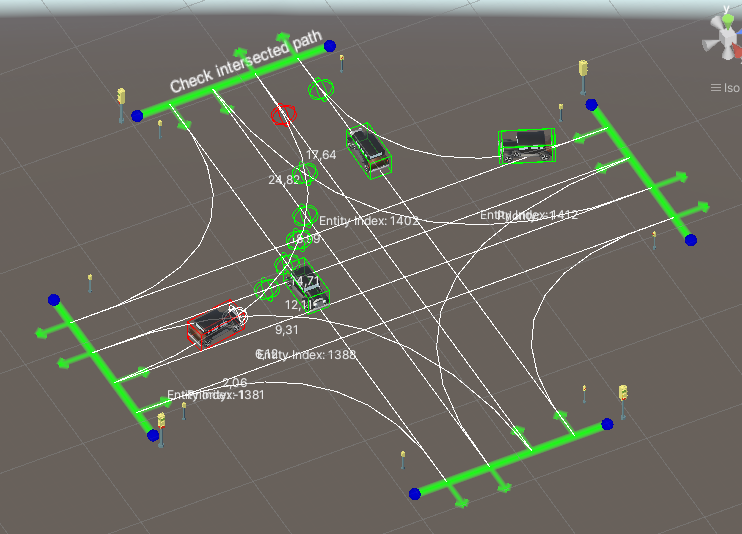Select the red-outlined car near Entity Index 1388
The width and height of the screenshot is (742, 534).
tap(215, 324)
